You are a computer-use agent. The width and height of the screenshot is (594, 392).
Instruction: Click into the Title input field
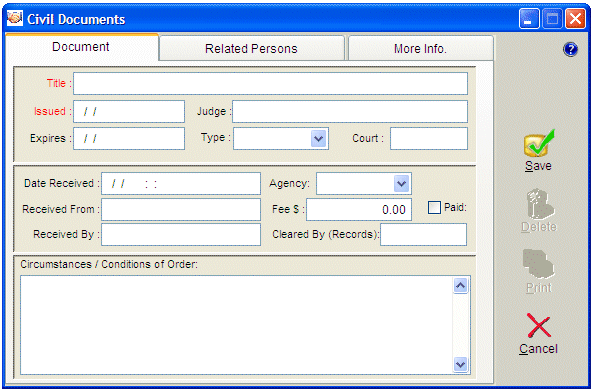(x=270, y=83)
